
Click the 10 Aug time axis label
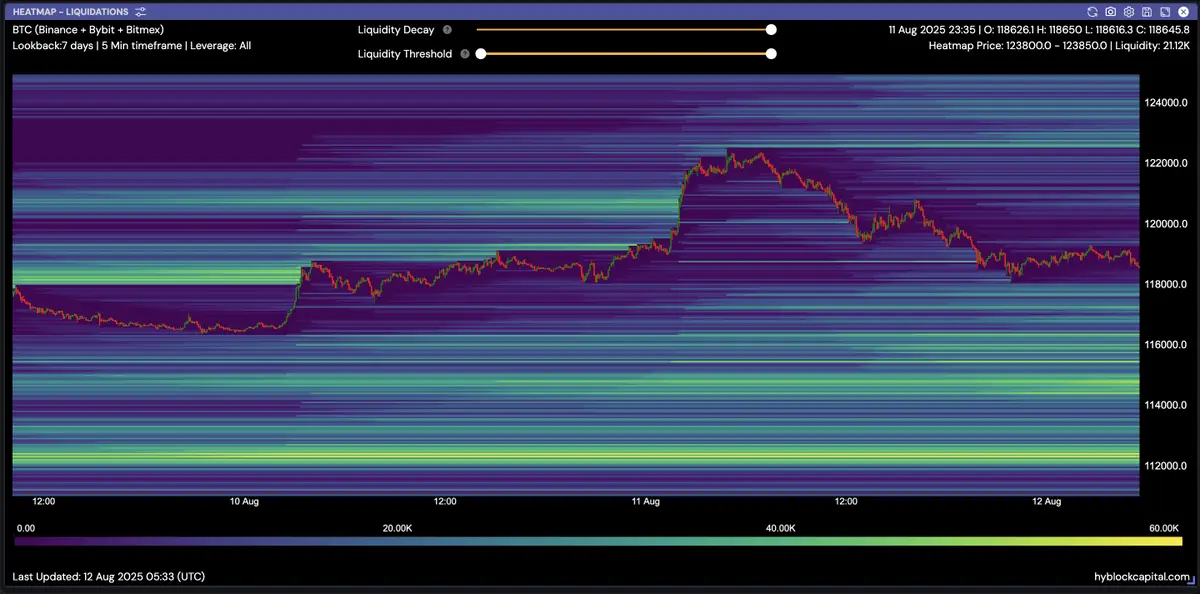(x=244, y=502)
